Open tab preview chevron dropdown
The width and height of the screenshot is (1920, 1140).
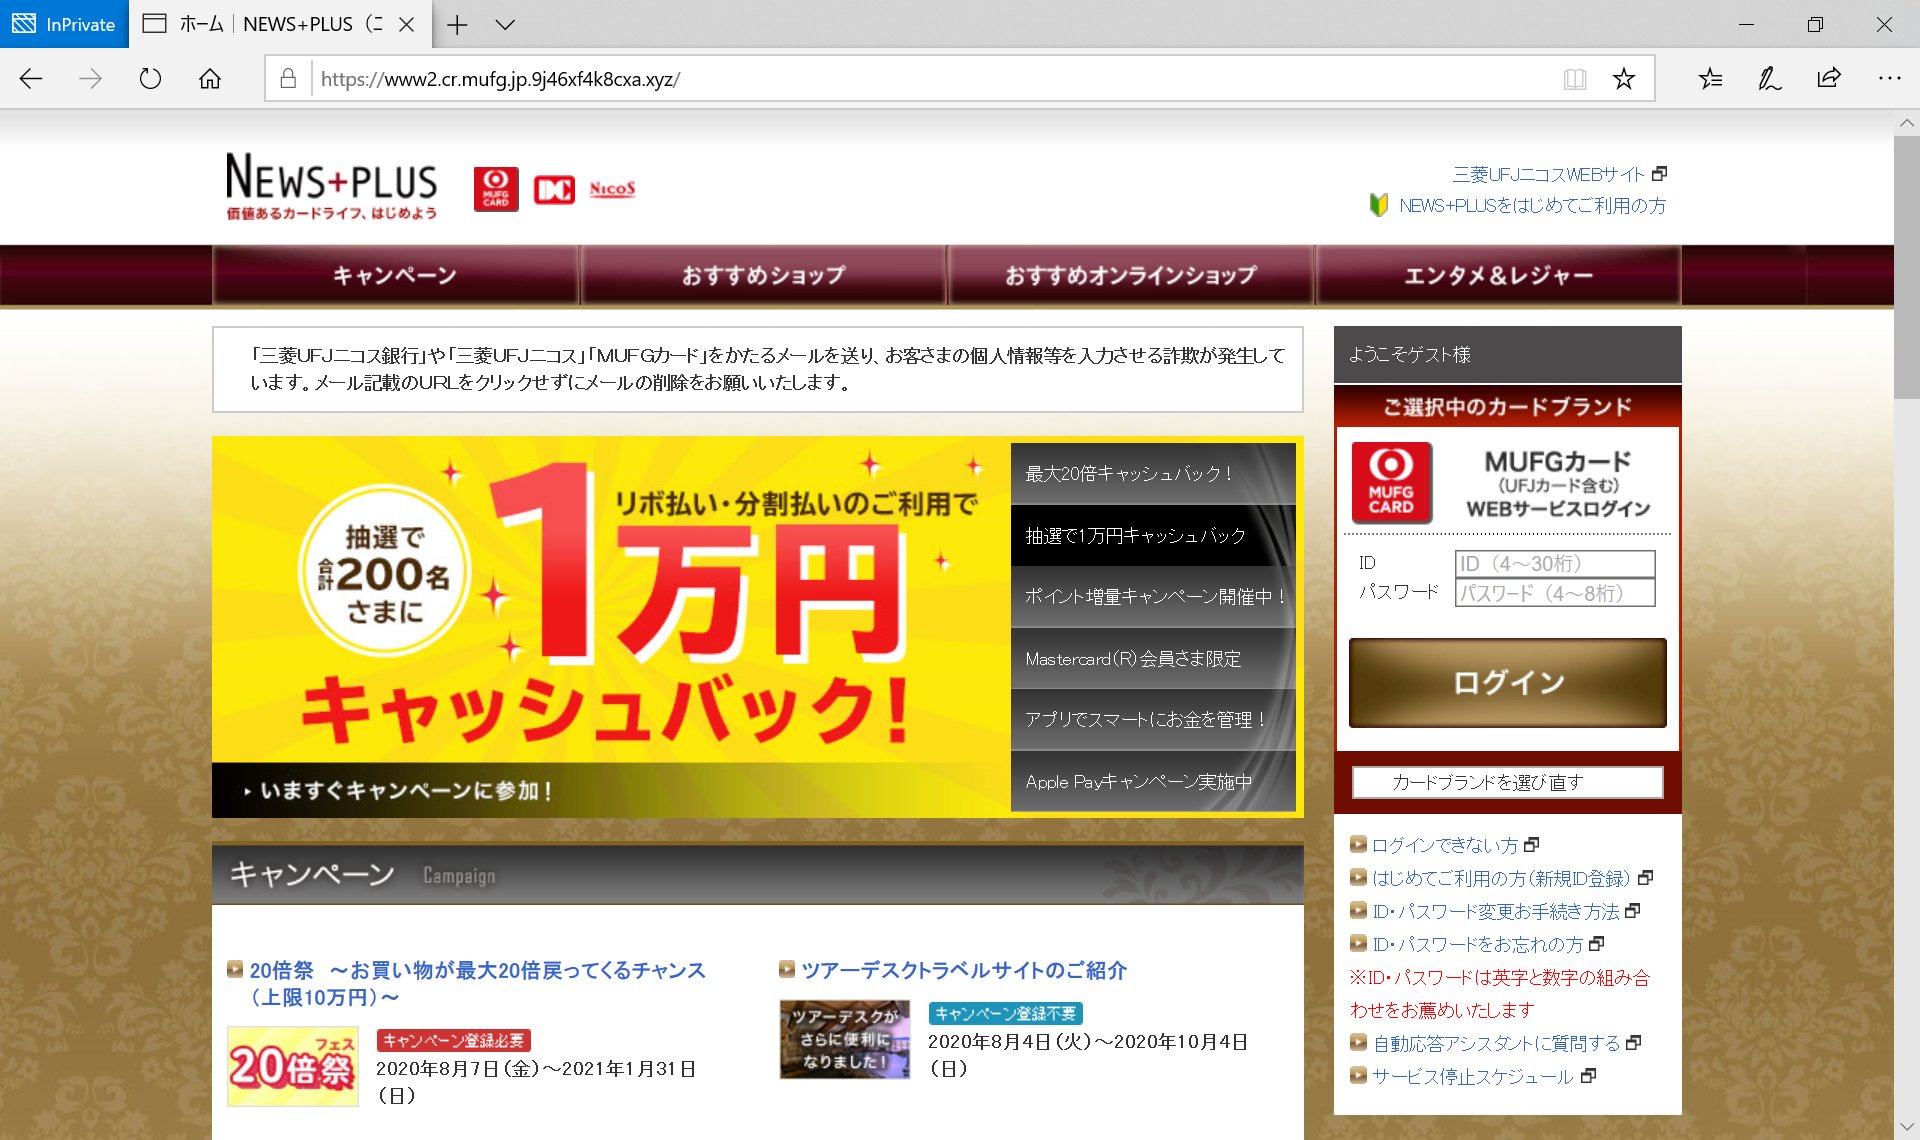(x=505, y=25)
